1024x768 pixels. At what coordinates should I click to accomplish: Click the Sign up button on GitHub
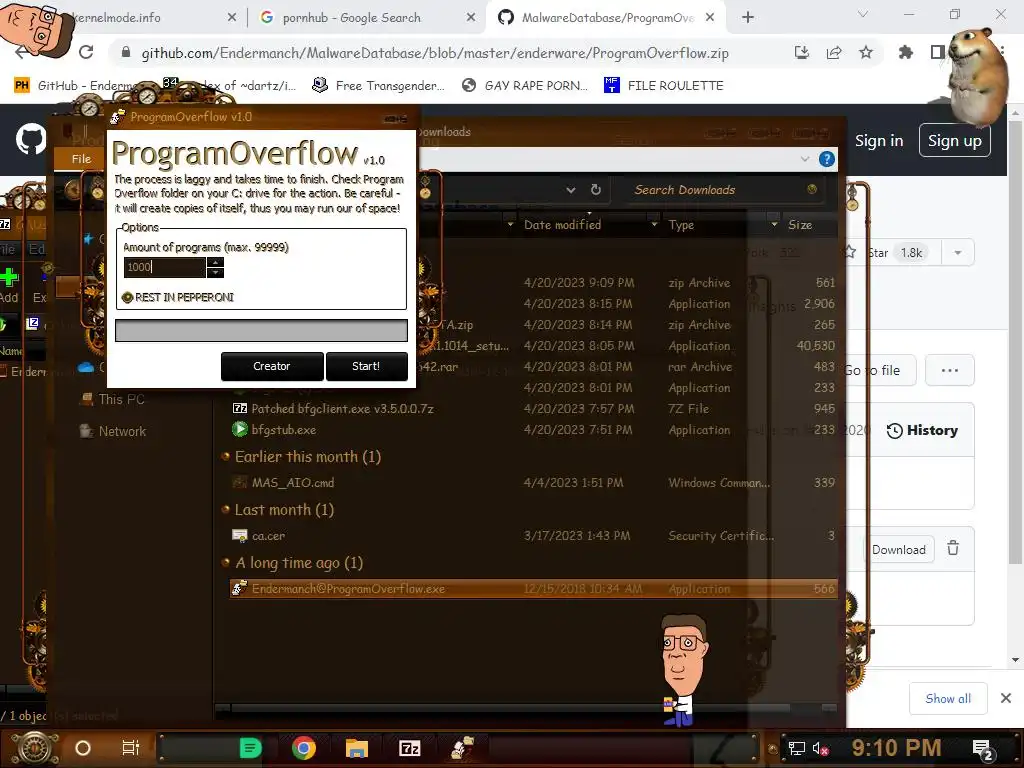pos(955,140)
